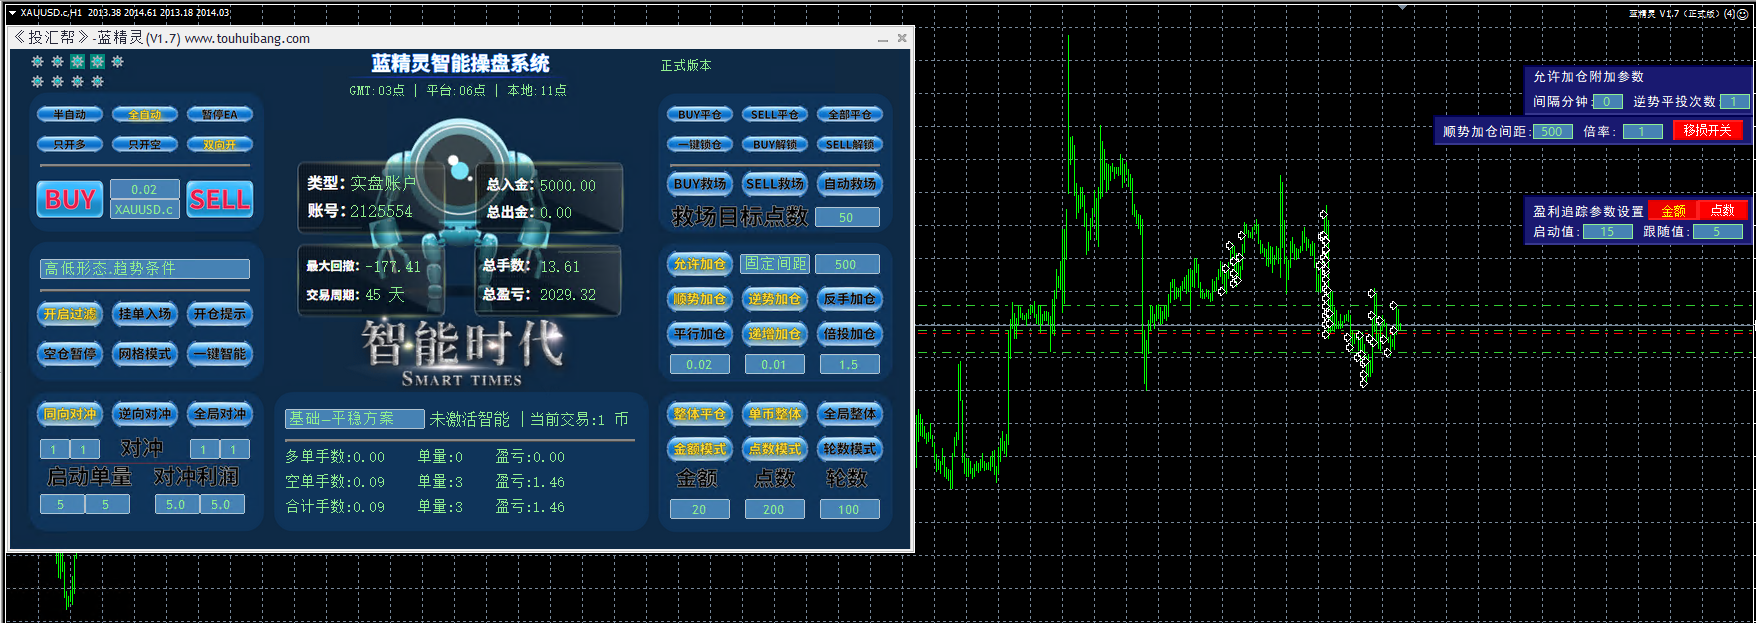Screen dimensions: 1756x623
Task: Click the big red BUY button
Action: (70, 199)
